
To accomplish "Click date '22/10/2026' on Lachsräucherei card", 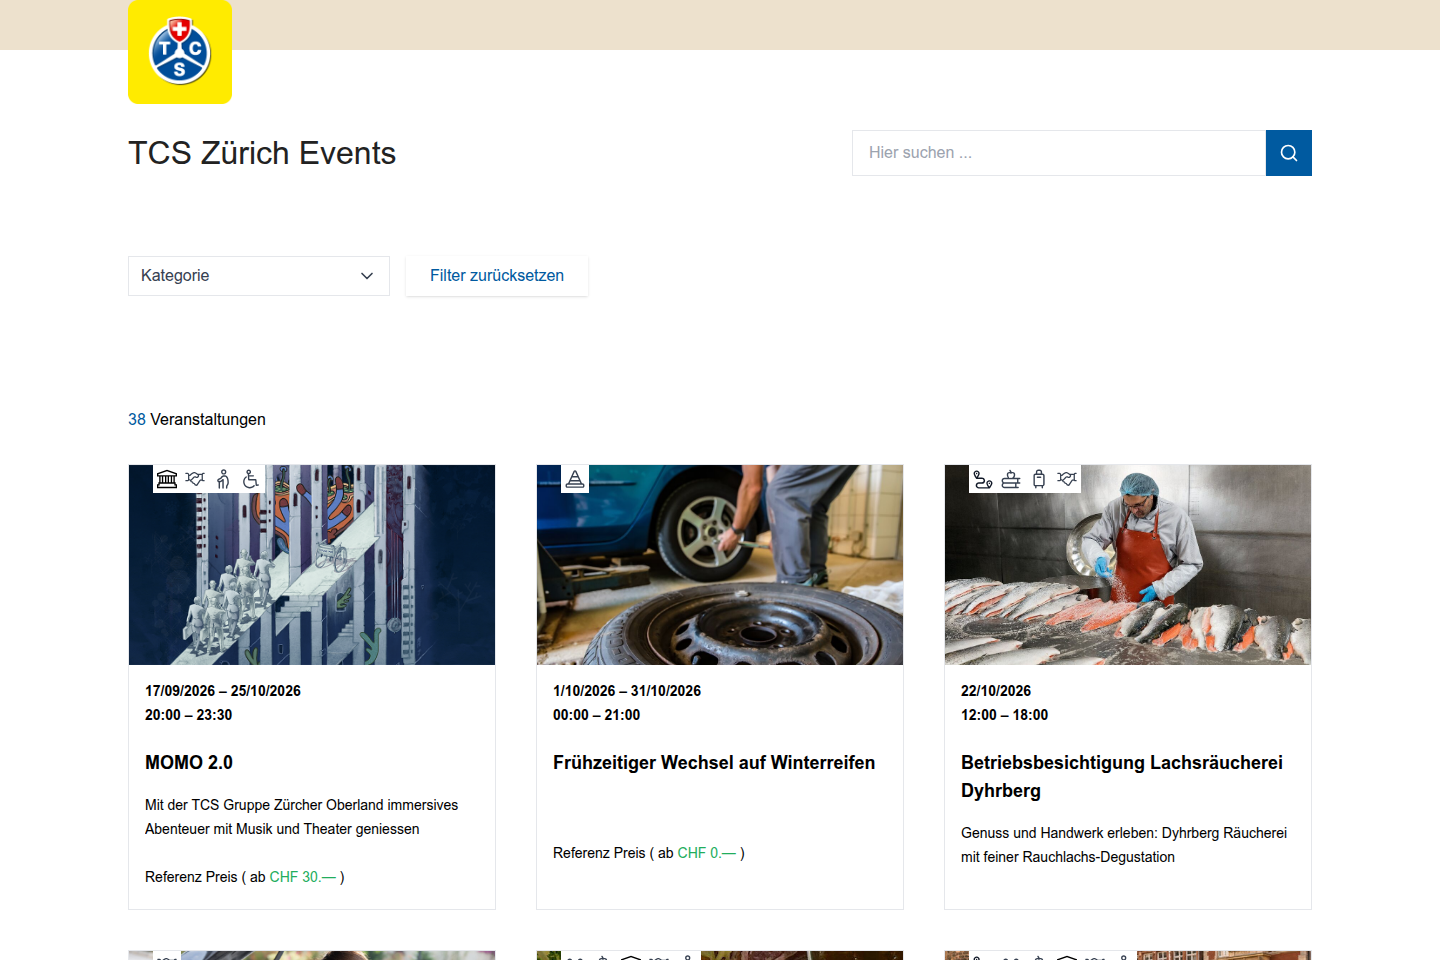I will pyautogui.click(x=996, y=691).
